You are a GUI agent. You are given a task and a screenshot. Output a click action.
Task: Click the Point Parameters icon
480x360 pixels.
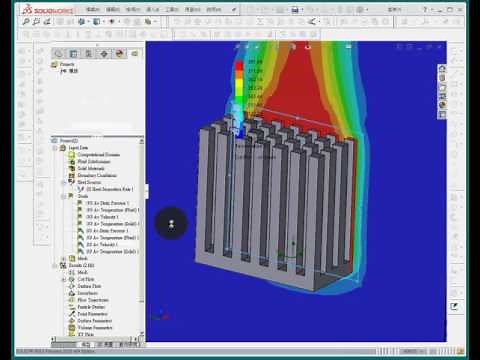(71, 314)
